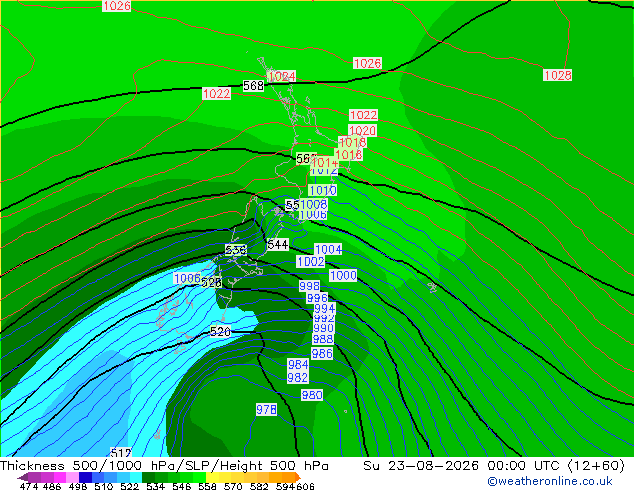Image resolution: width=634 pixels, height=490 pixels.
Task: Click the light pink swatch in the thickness legend
Action: [x=72, y=477]
